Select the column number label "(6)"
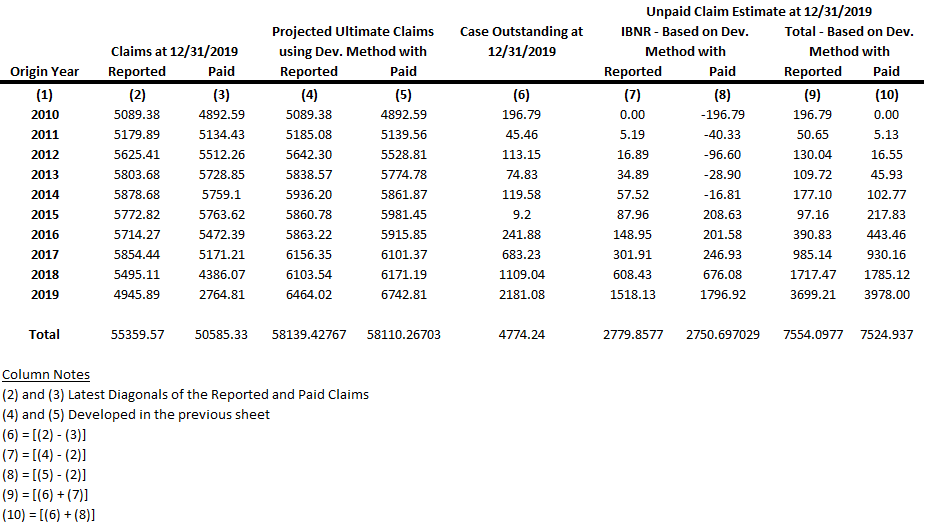Viewport: 926px width, 525px height. coord(521,95)
